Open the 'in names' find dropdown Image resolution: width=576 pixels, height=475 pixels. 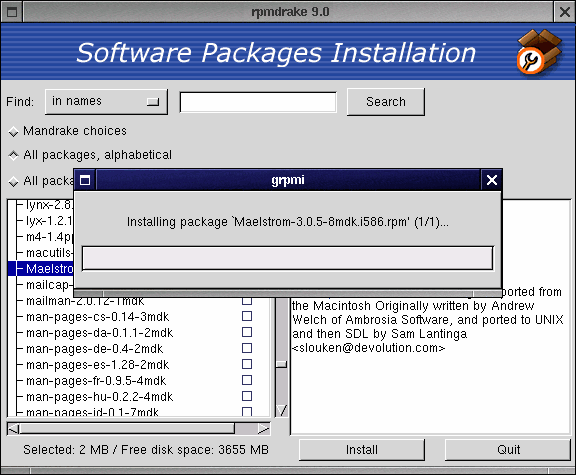(106, 101)
